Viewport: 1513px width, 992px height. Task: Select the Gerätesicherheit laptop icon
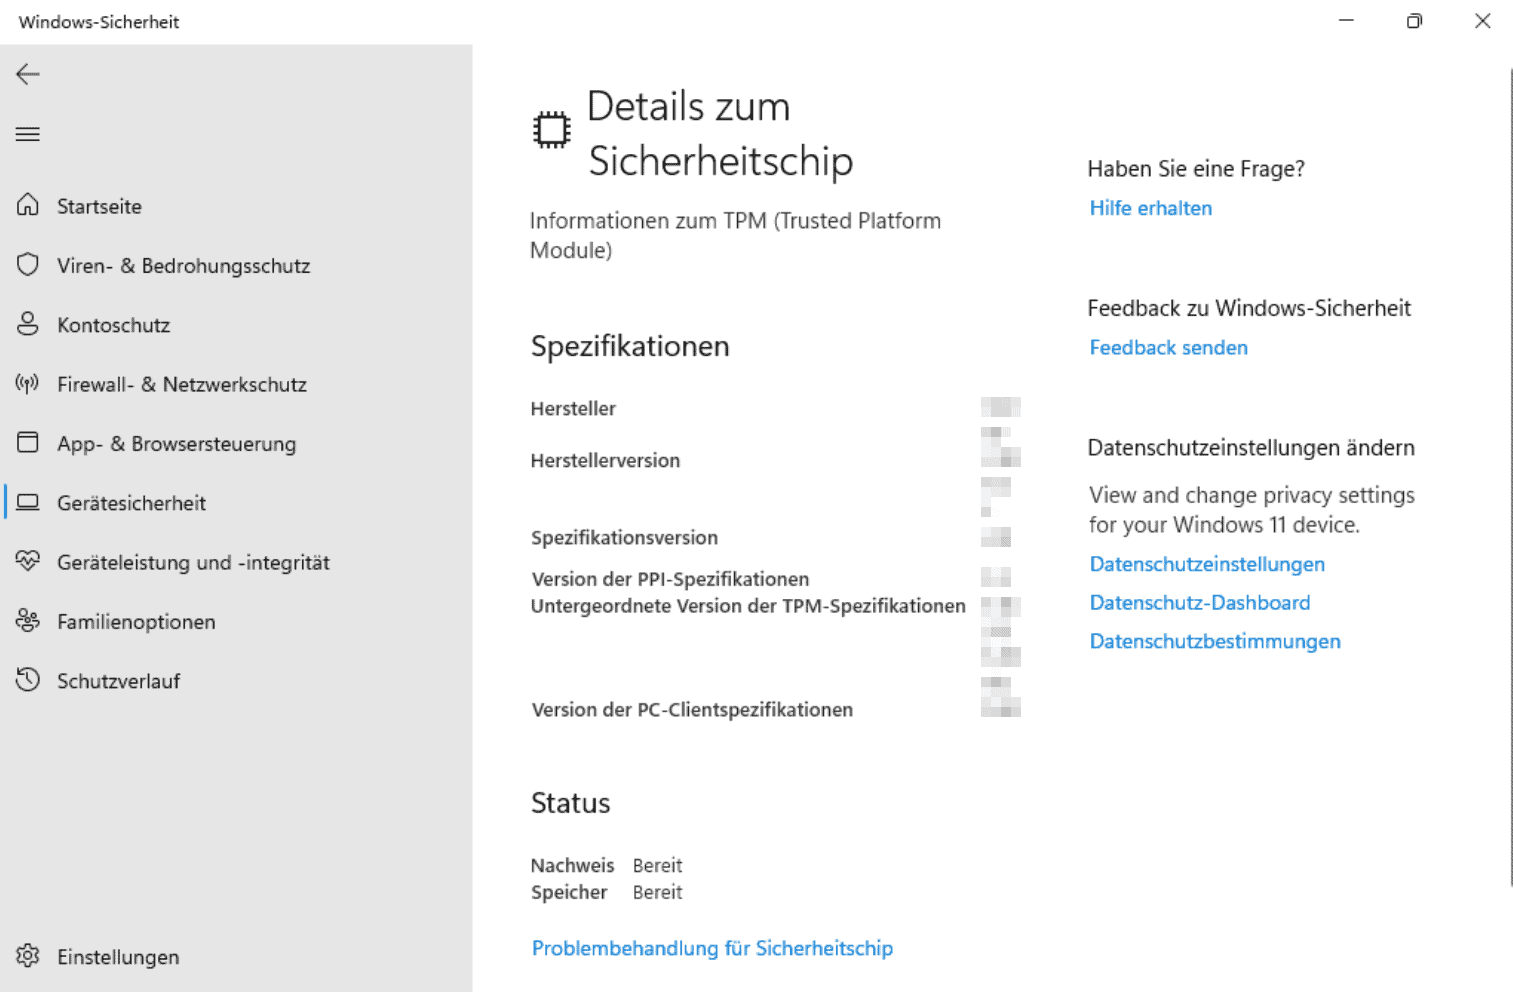28,502
